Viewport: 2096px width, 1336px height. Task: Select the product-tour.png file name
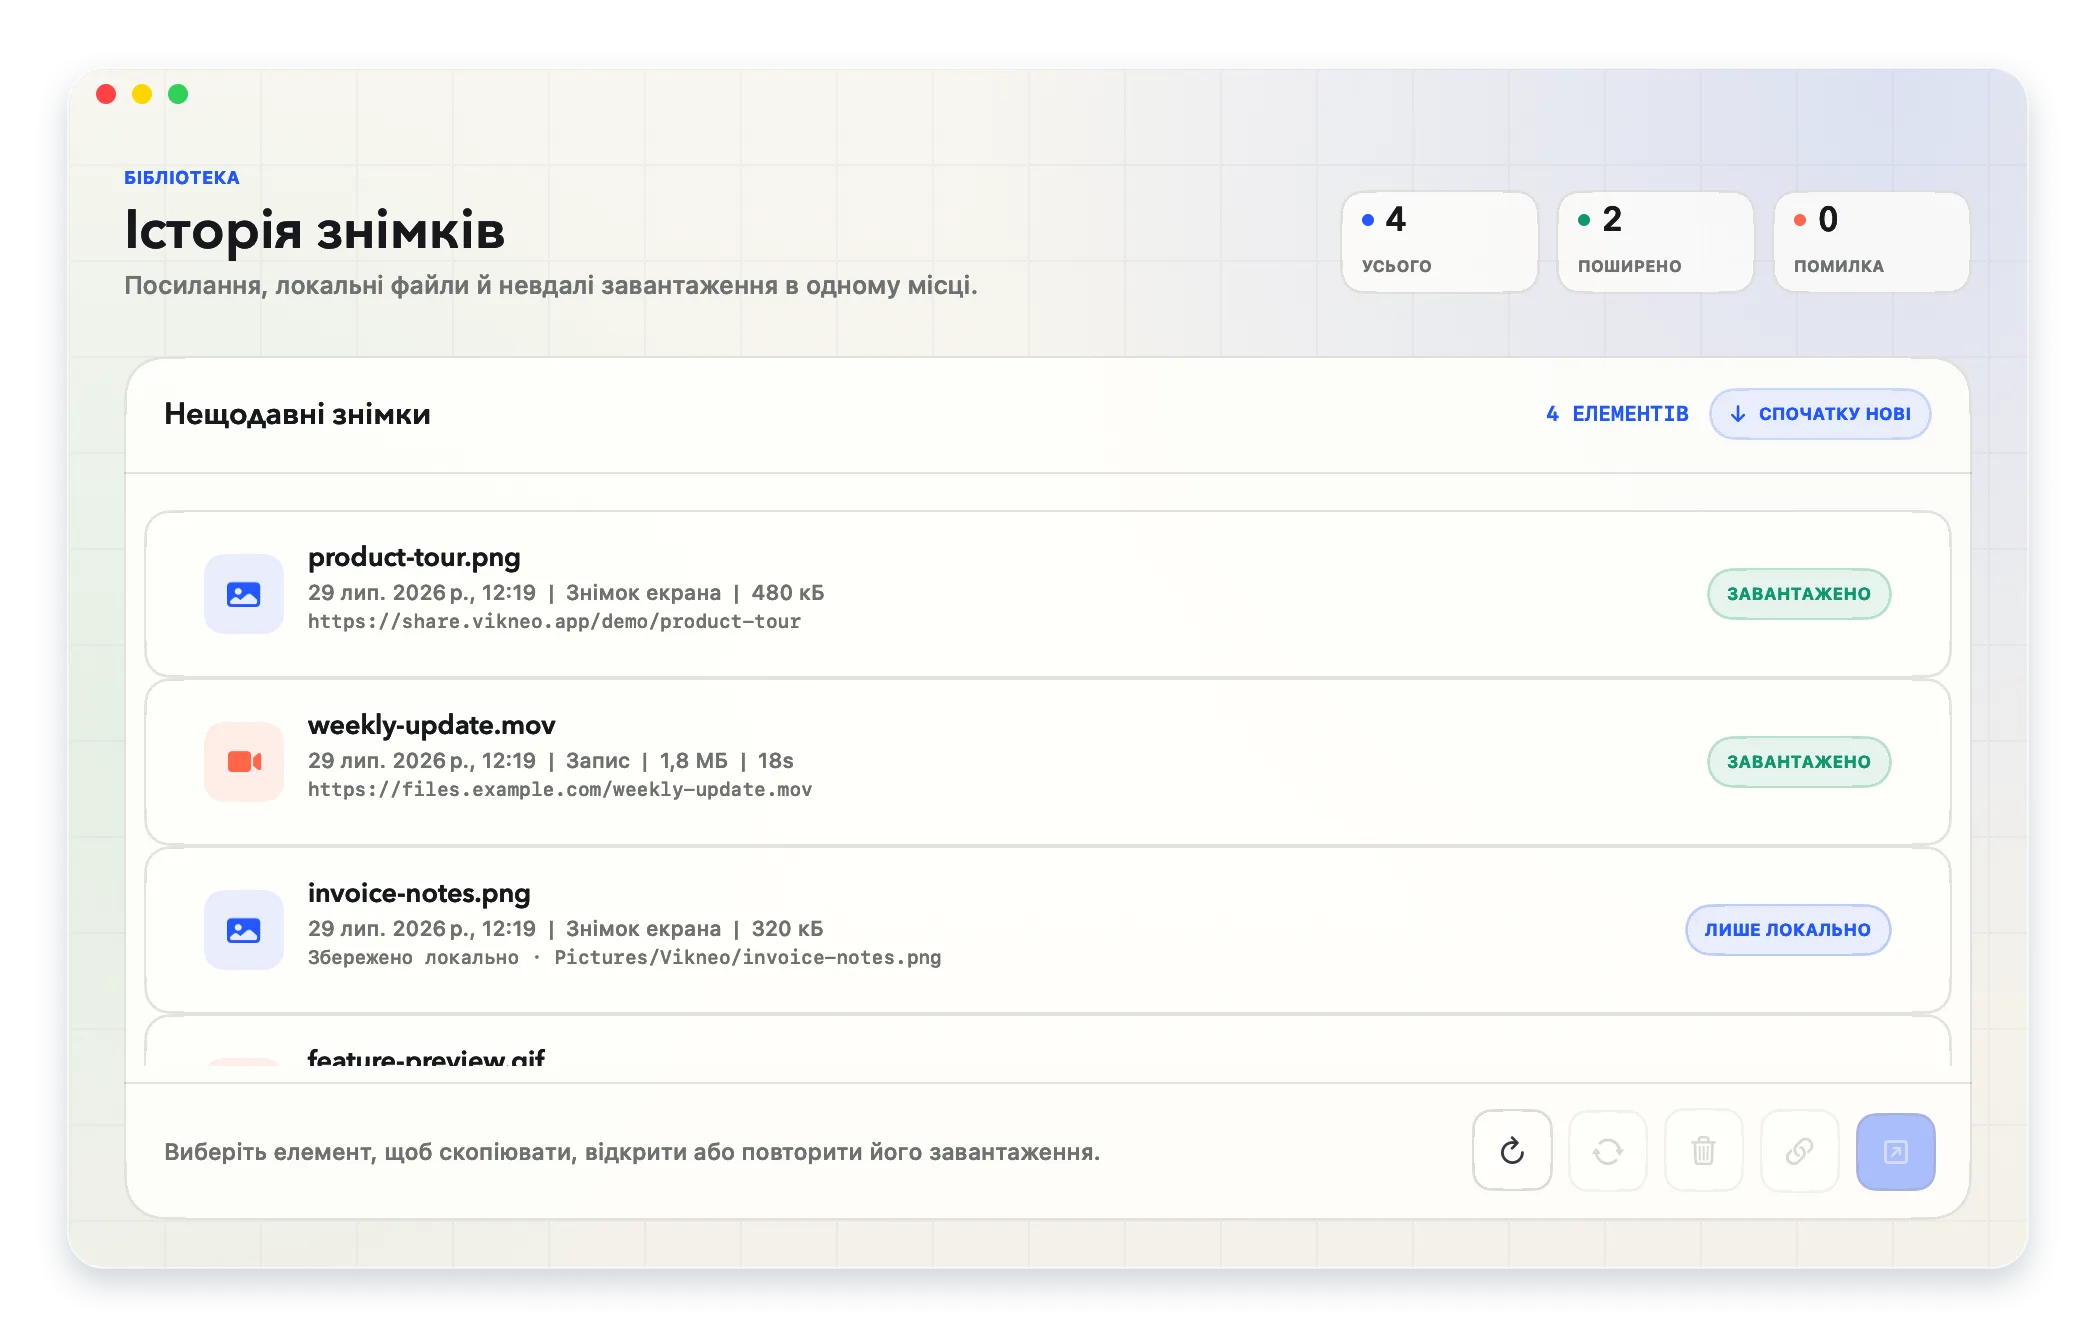414,557
